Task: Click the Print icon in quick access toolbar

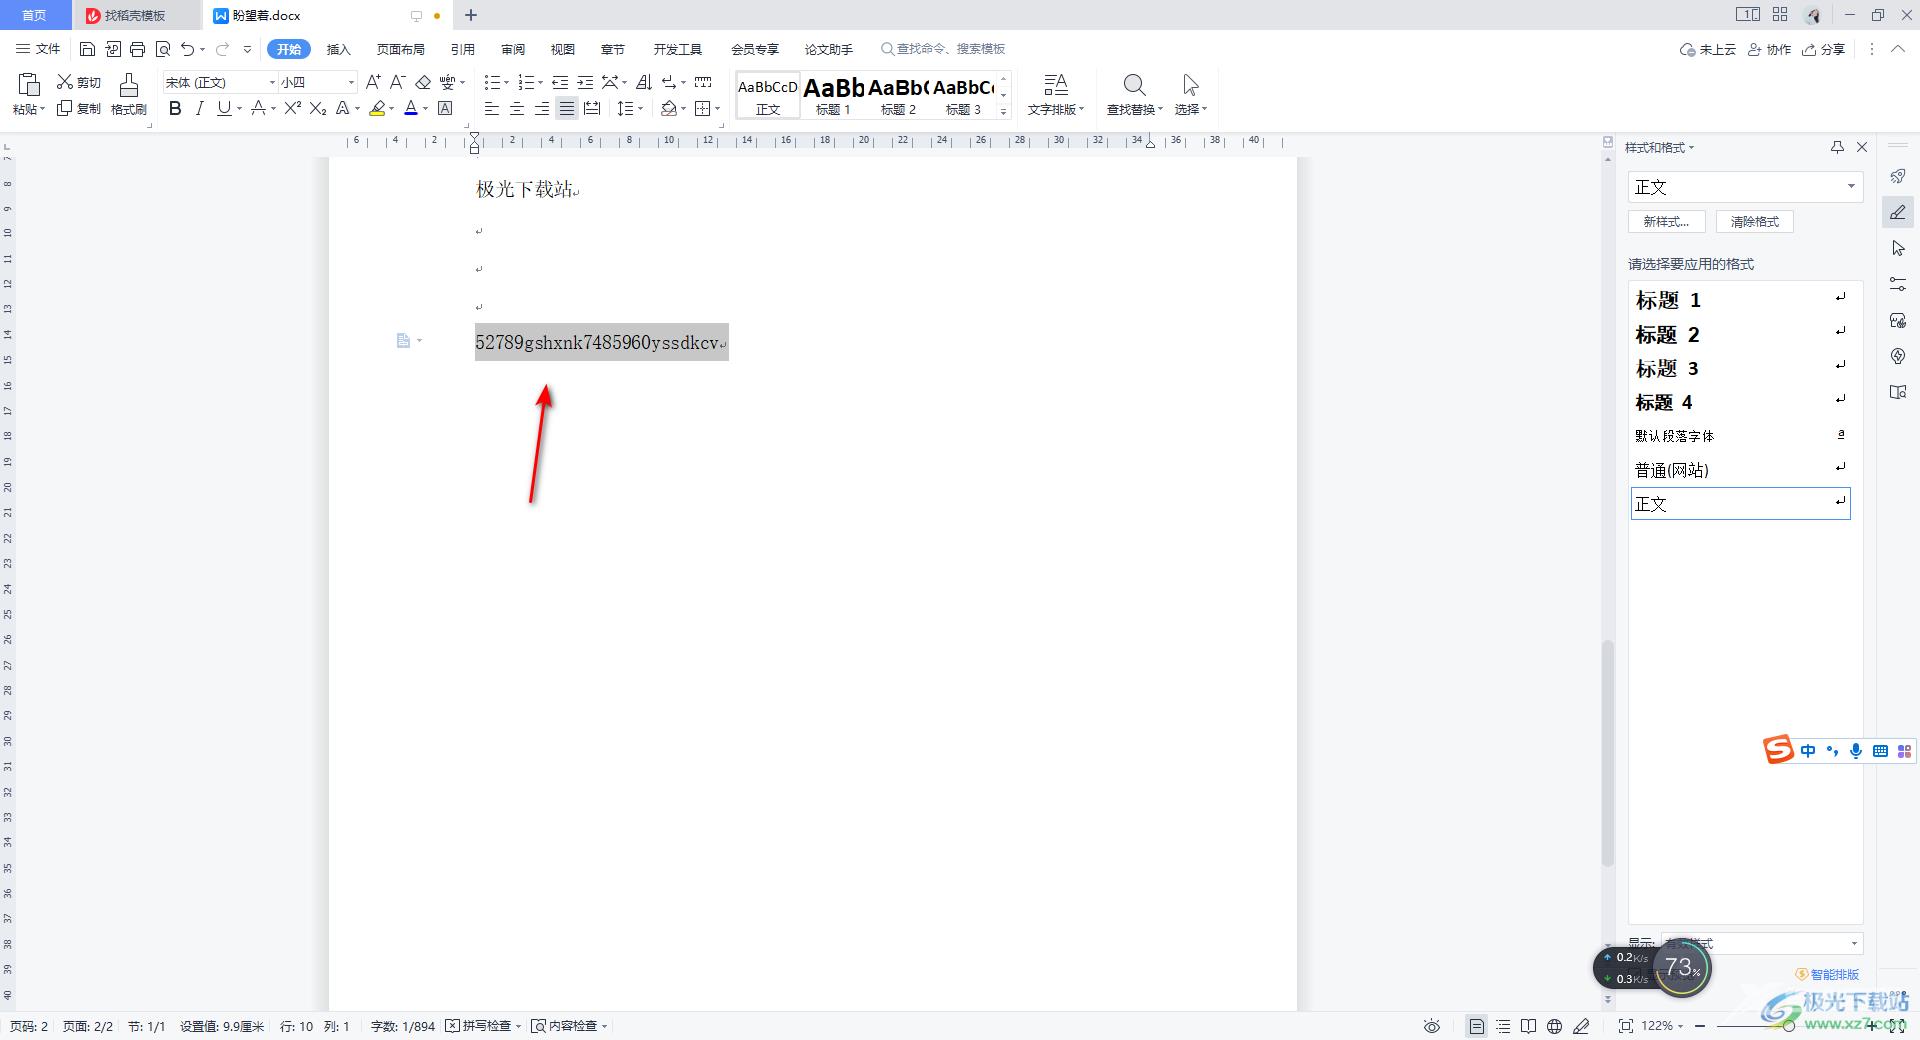Action: tap(138, 49)
